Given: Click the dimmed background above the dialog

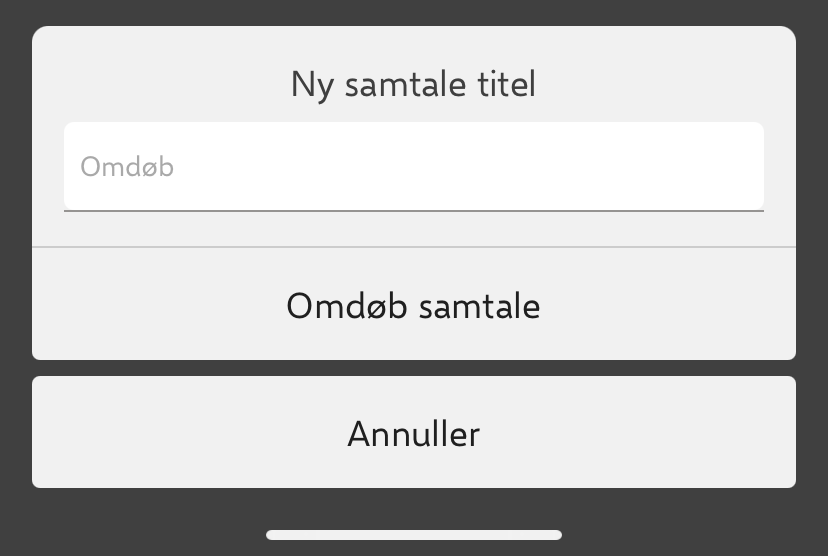Looking at the screenshot, I should pyautogui.click(x=414, y=12).
